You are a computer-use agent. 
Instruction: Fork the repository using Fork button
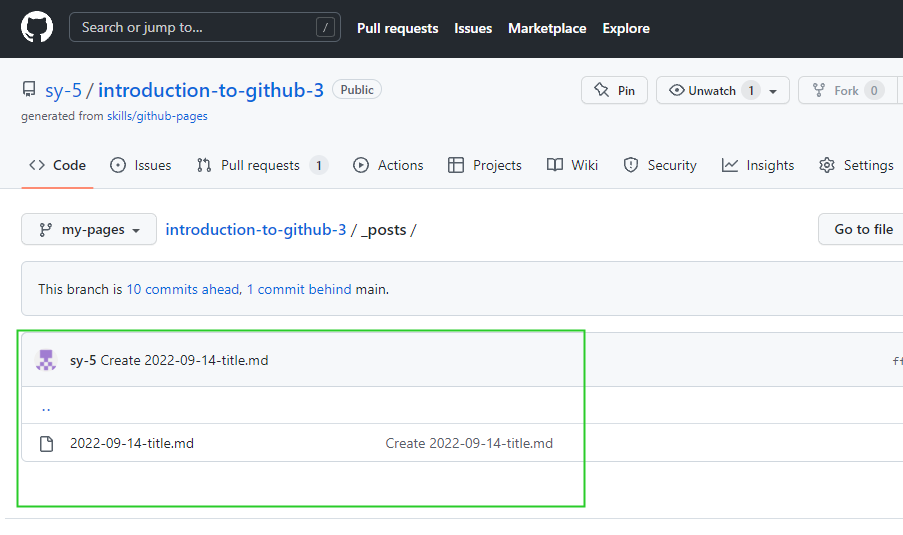pos(835,90)
